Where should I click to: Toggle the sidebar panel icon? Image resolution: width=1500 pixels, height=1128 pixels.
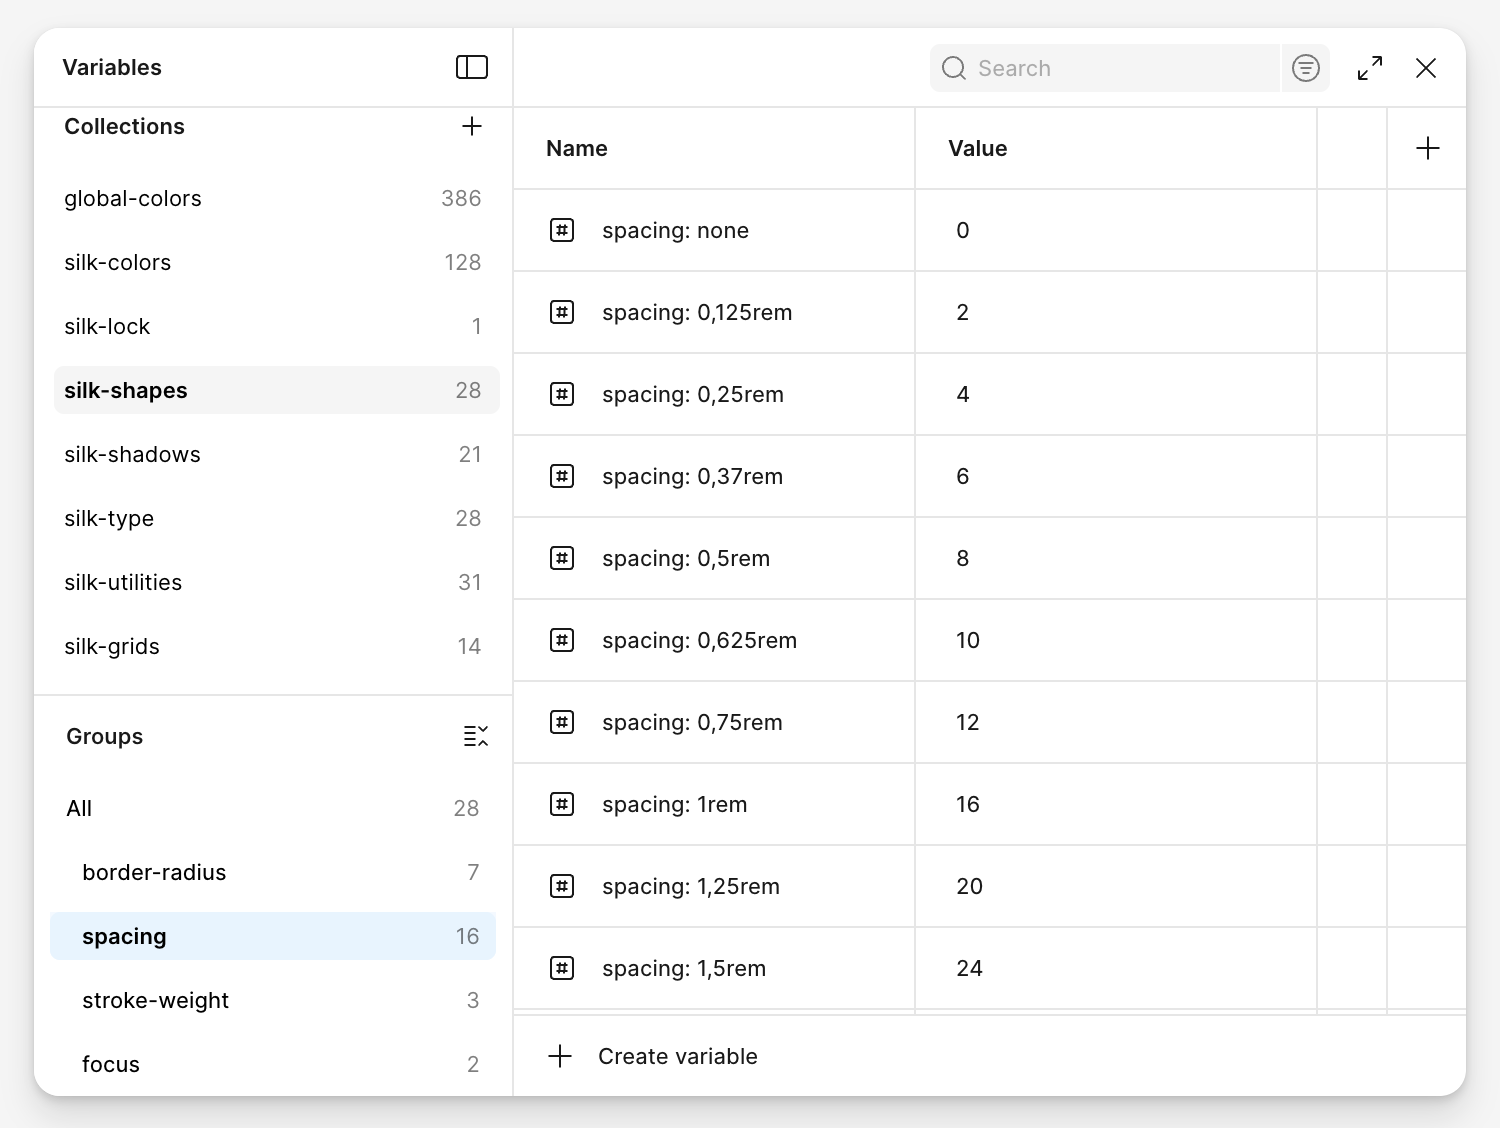[x=471, y=67]
